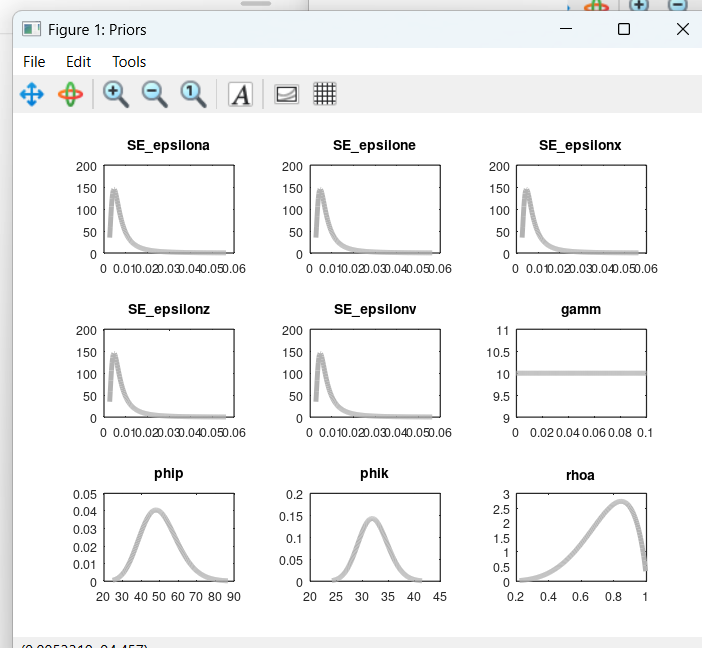Toggle axes visibility from the toolbar
This screenshot has height=648, width=702.
(287, 95)
